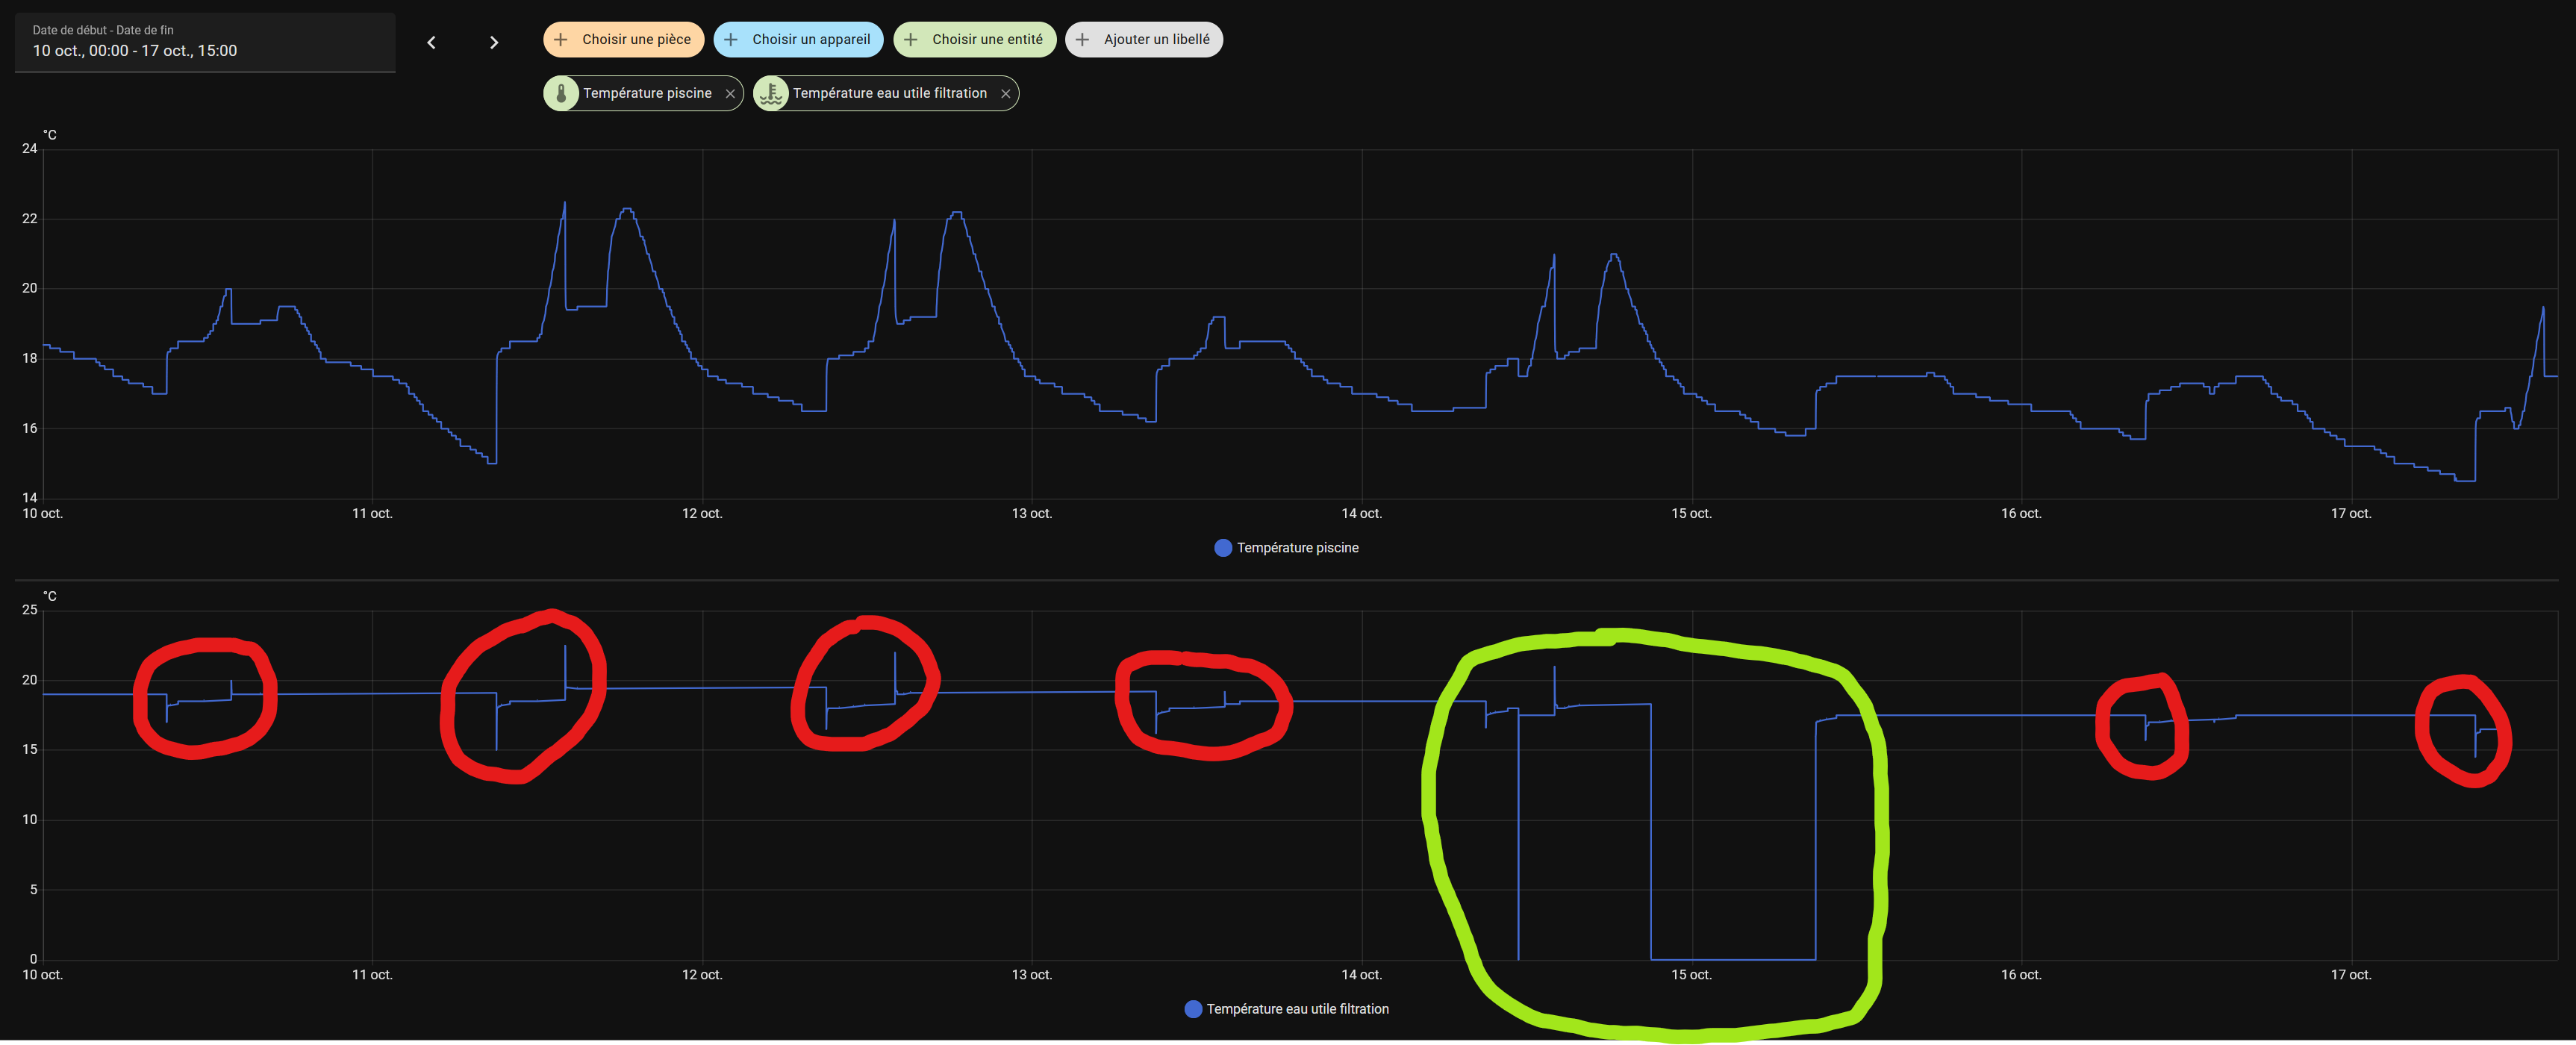2576x1045 pixels.
Task: Remove the Température piscine entity chip
Action: coord(730,94)
